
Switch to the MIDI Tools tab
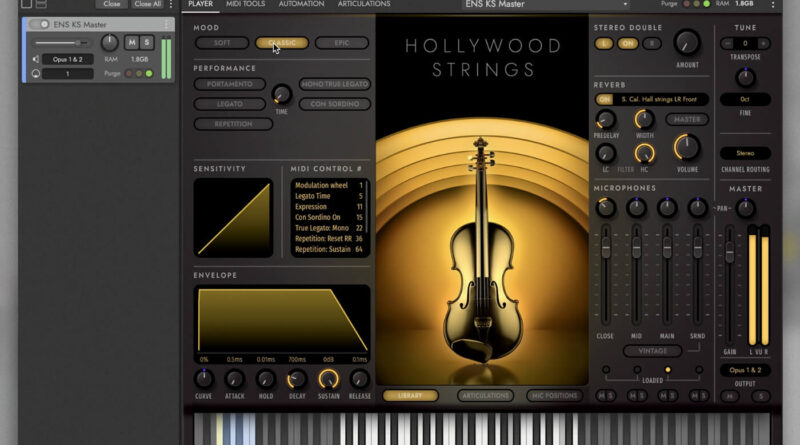(245, 4)
